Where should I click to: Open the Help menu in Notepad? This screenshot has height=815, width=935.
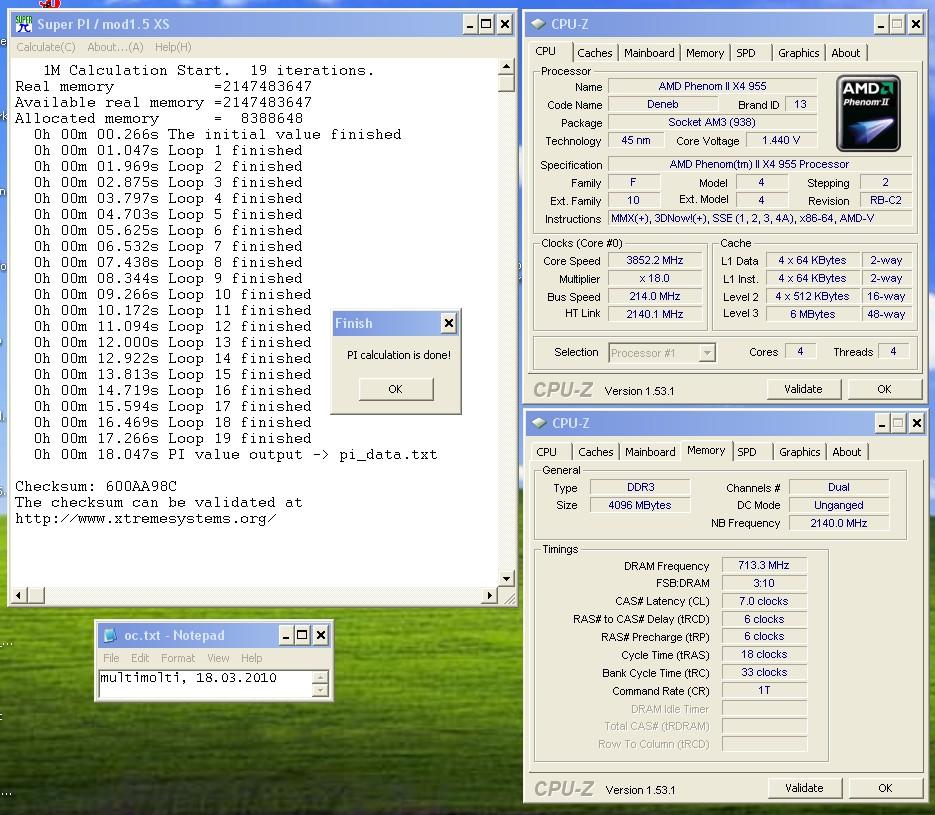252,658
